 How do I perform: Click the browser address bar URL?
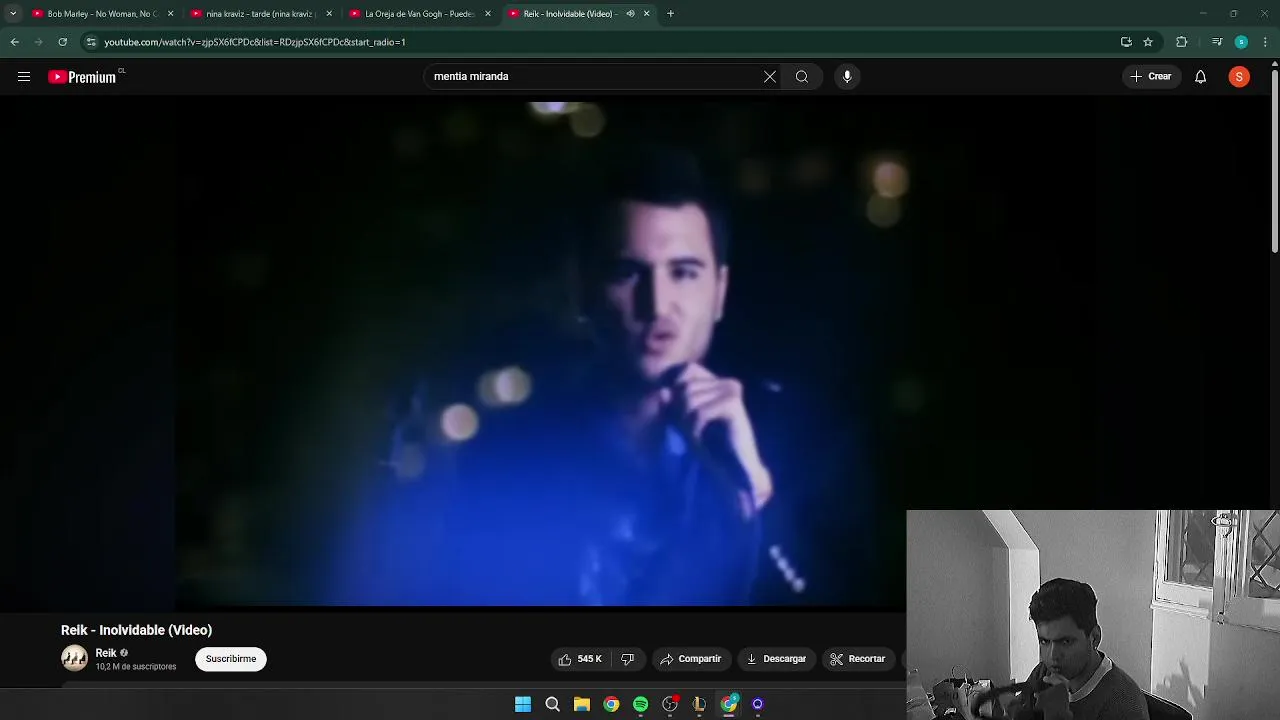coord(255,42)
